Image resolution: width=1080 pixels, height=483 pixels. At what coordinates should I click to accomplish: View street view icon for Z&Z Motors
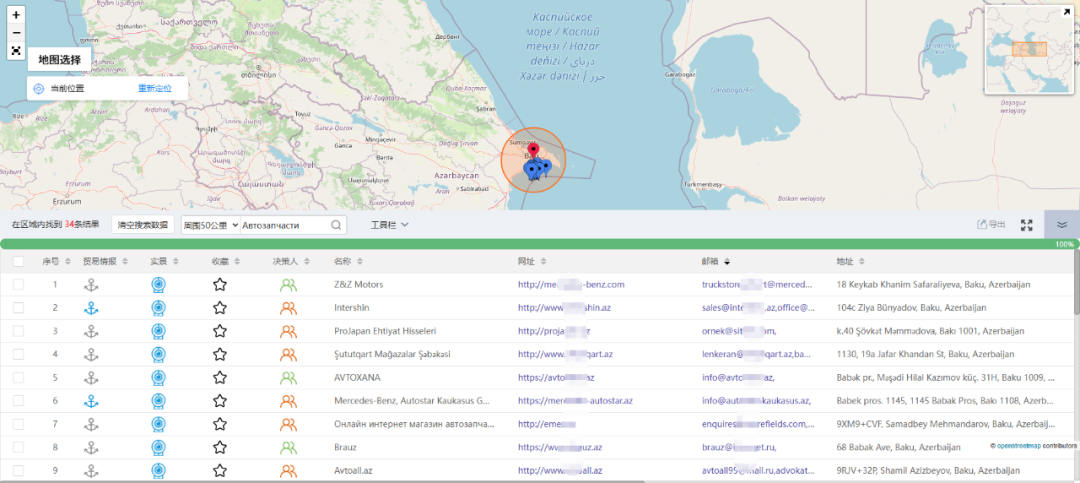(158, 285)
